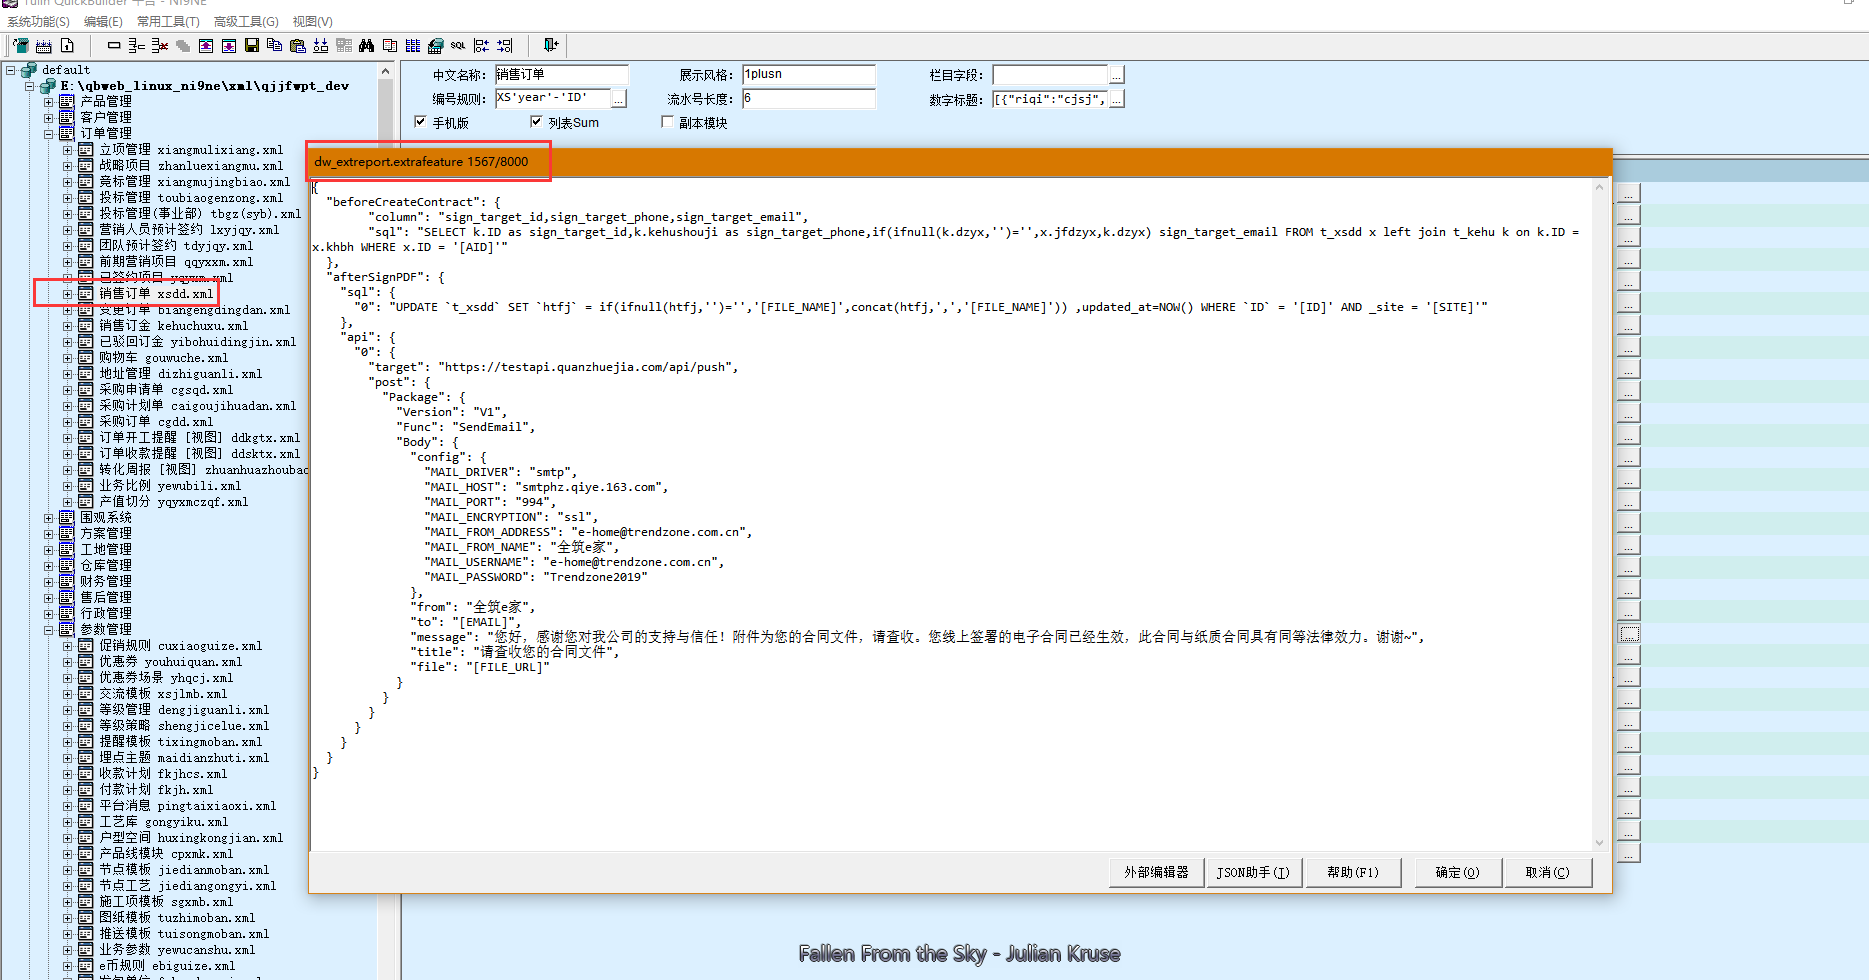Image resolution: width=1869 pixels, height=980 pixels.
Task: Click the SQL toolbar icon
Action: (458, 46)
